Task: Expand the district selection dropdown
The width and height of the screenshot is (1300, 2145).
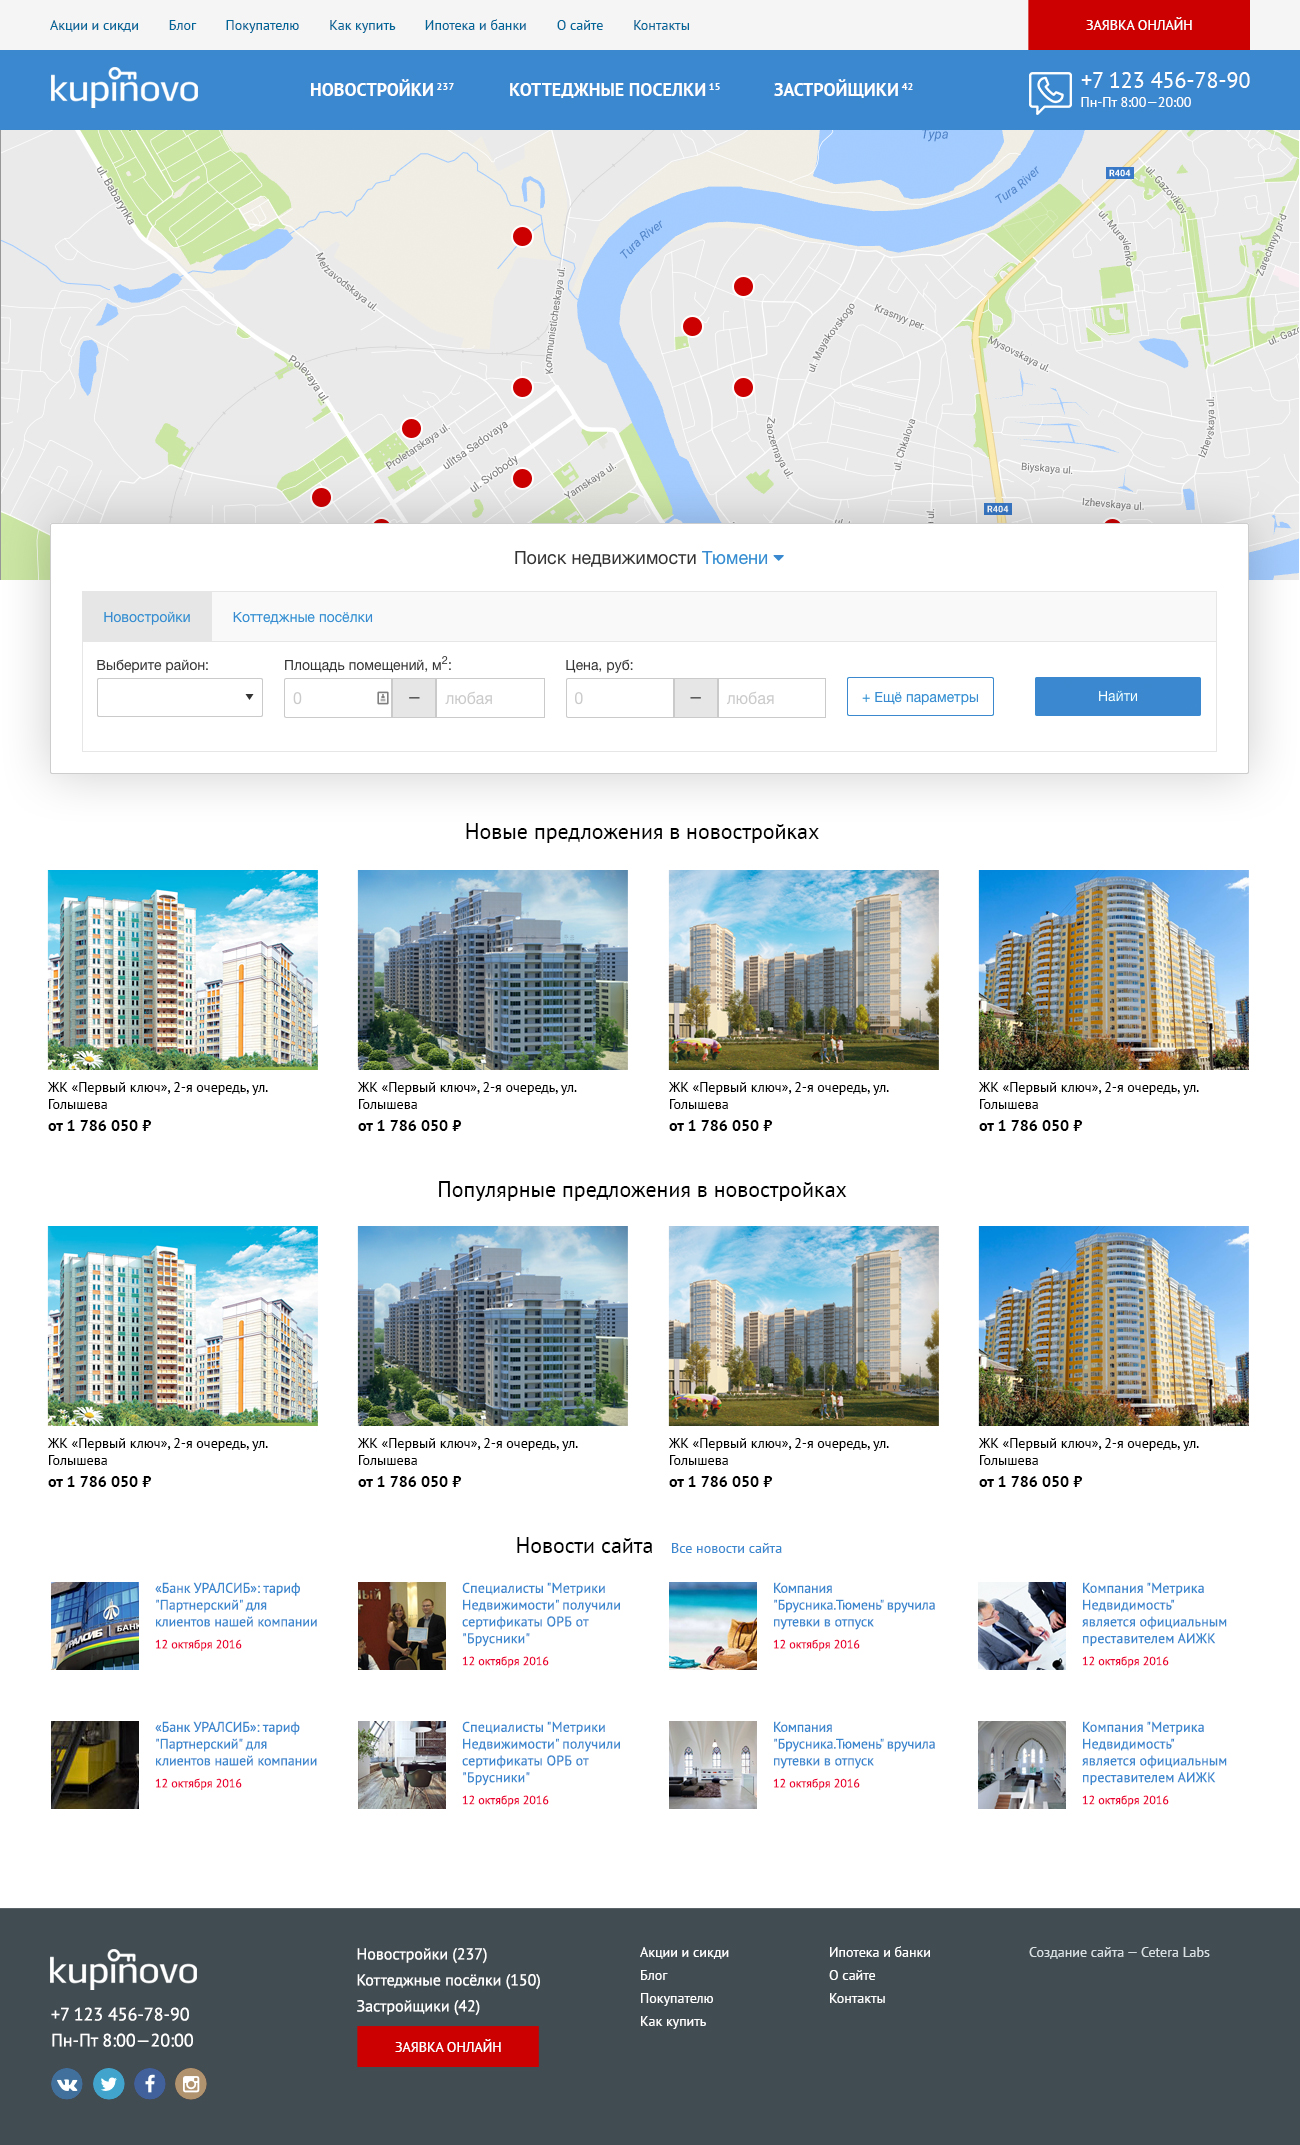Action: (x=180, y=697)
